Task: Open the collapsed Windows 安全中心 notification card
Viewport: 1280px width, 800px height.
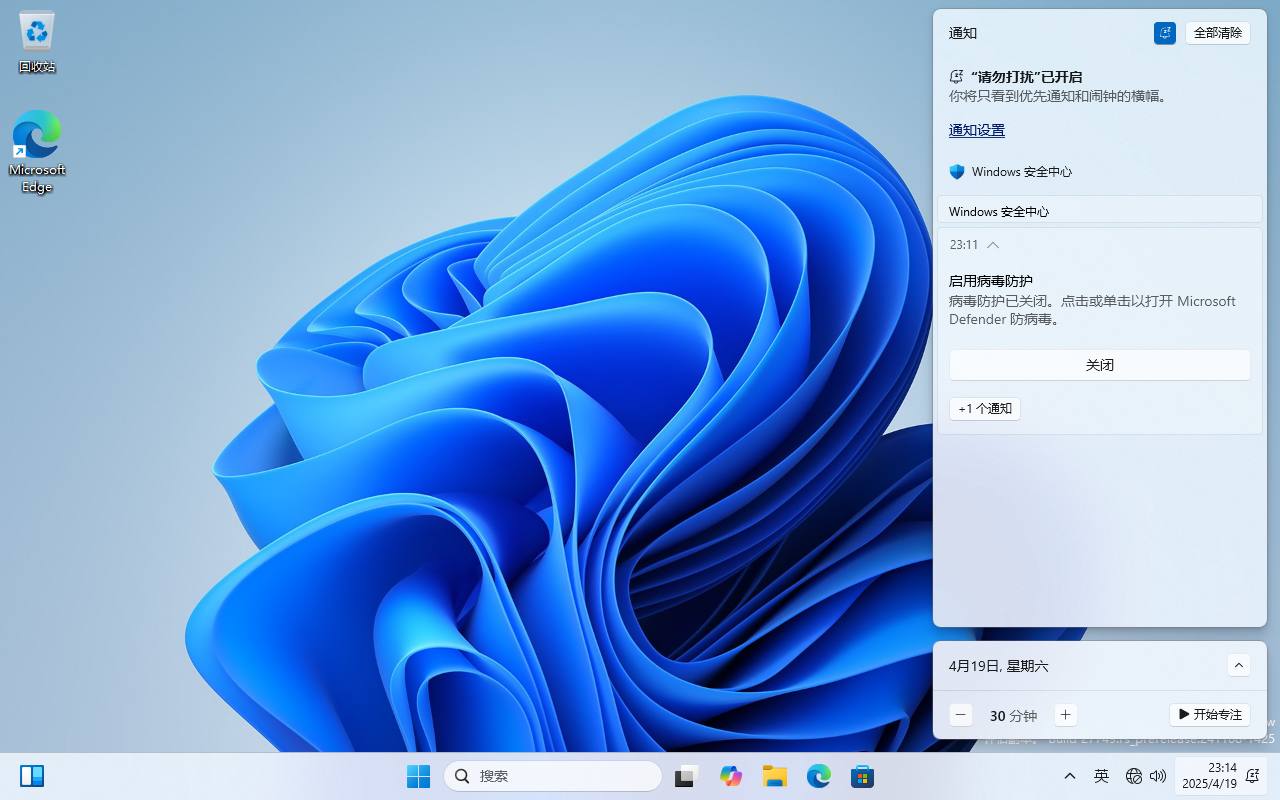Action: [1100, 210]
